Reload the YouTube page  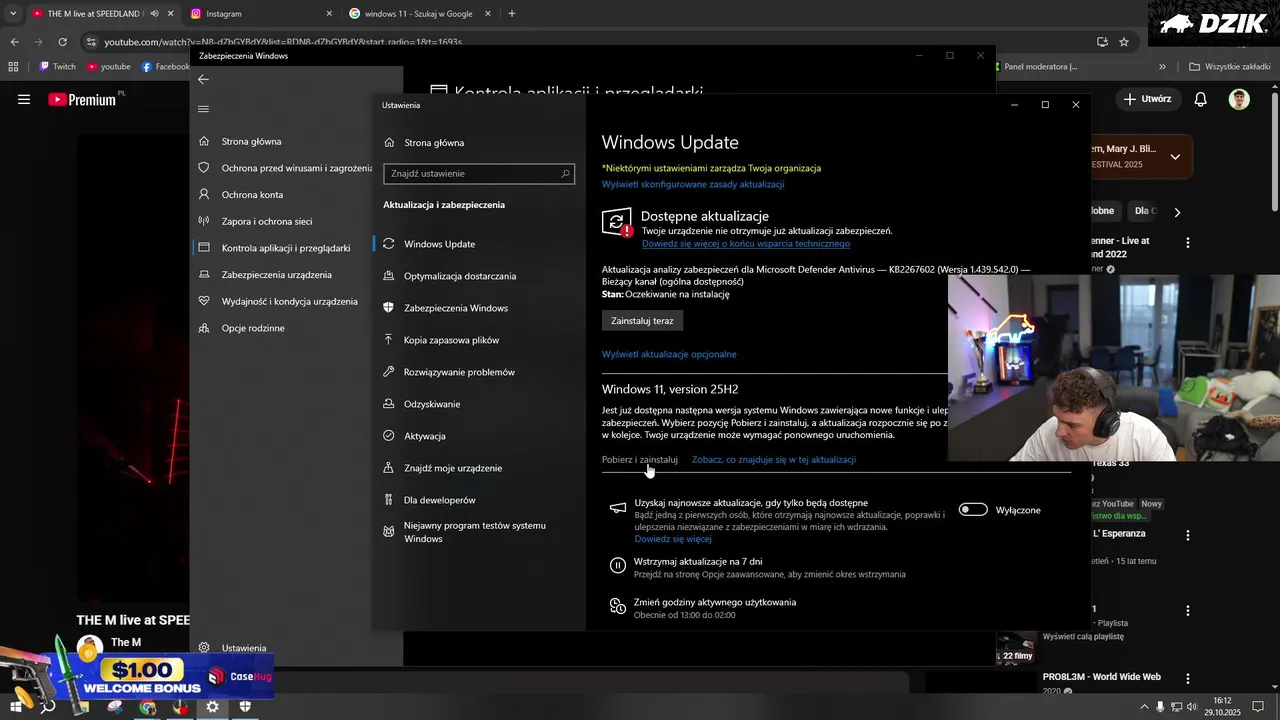tap(63, 42)
